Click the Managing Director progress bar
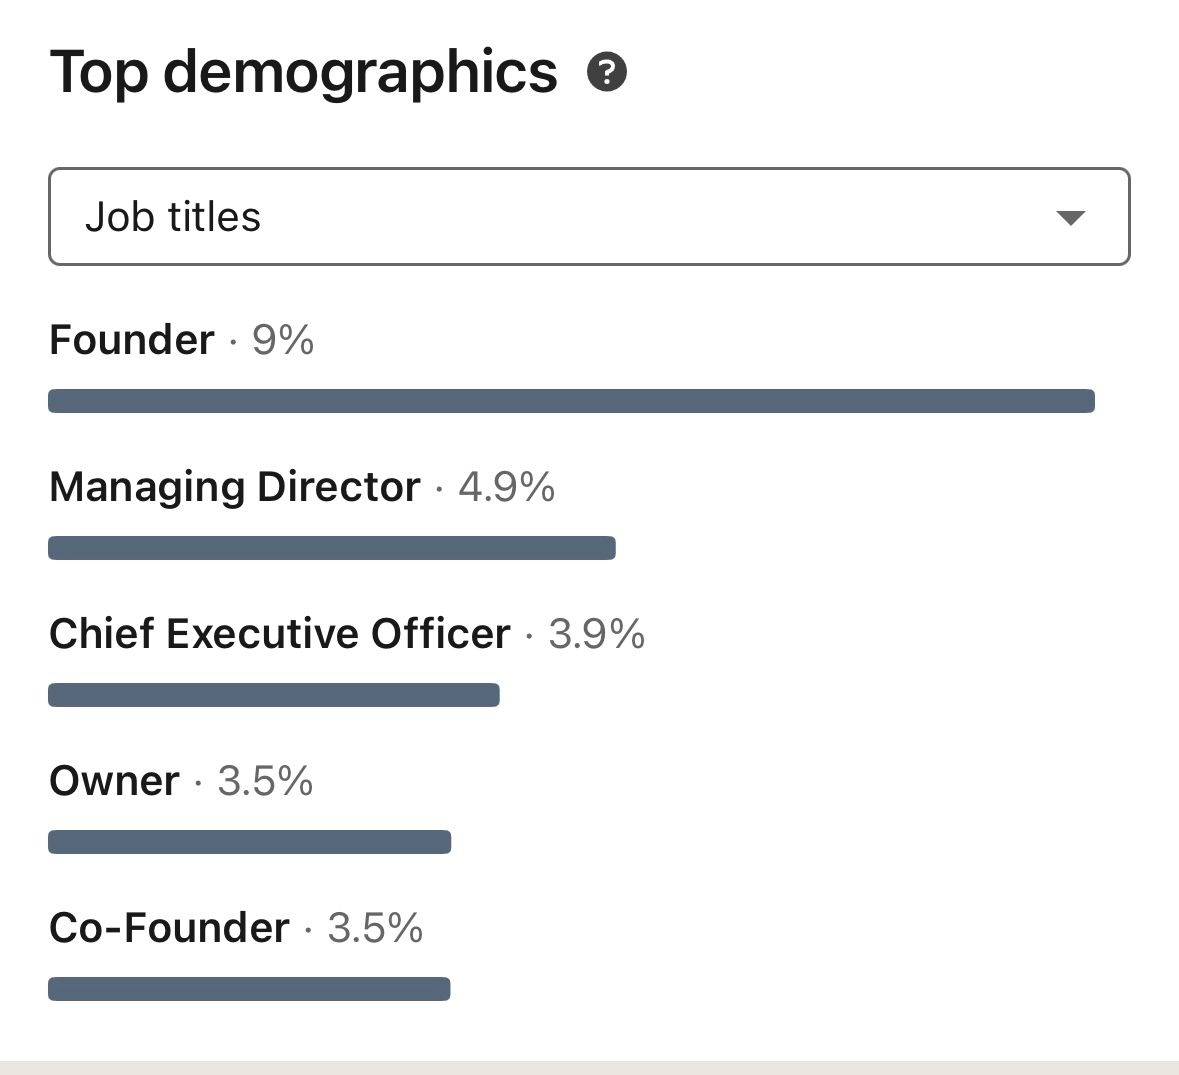The image size is (1179, 1075). (332, 548)
